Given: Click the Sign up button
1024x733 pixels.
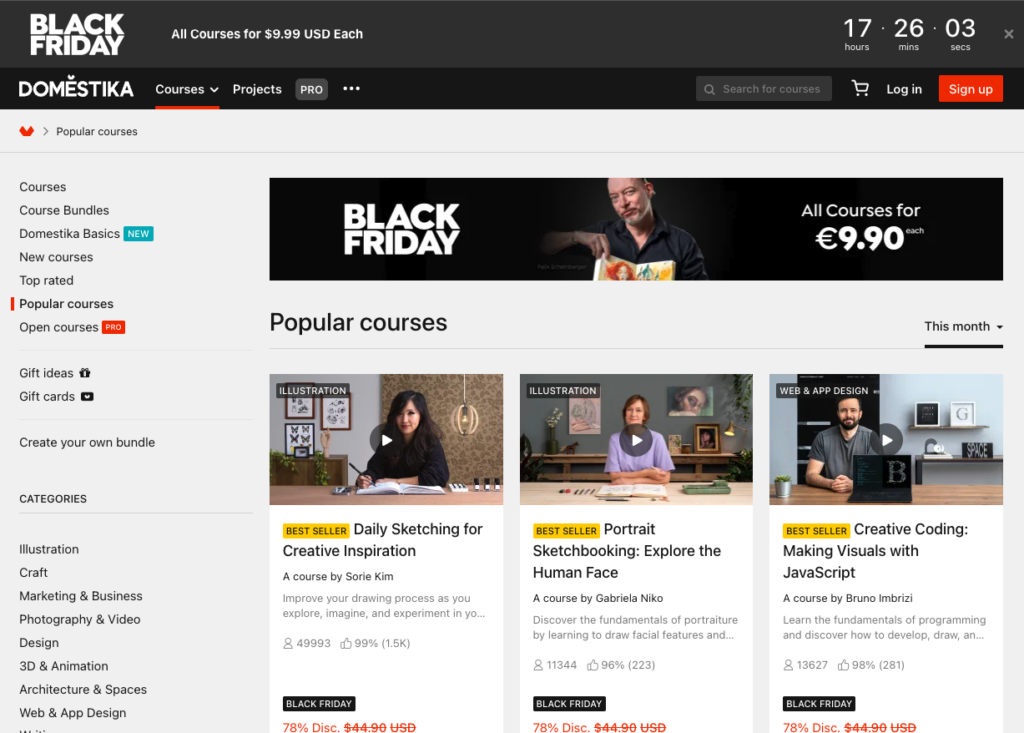Looking at the screenshot, I should (x=970, y=89).
